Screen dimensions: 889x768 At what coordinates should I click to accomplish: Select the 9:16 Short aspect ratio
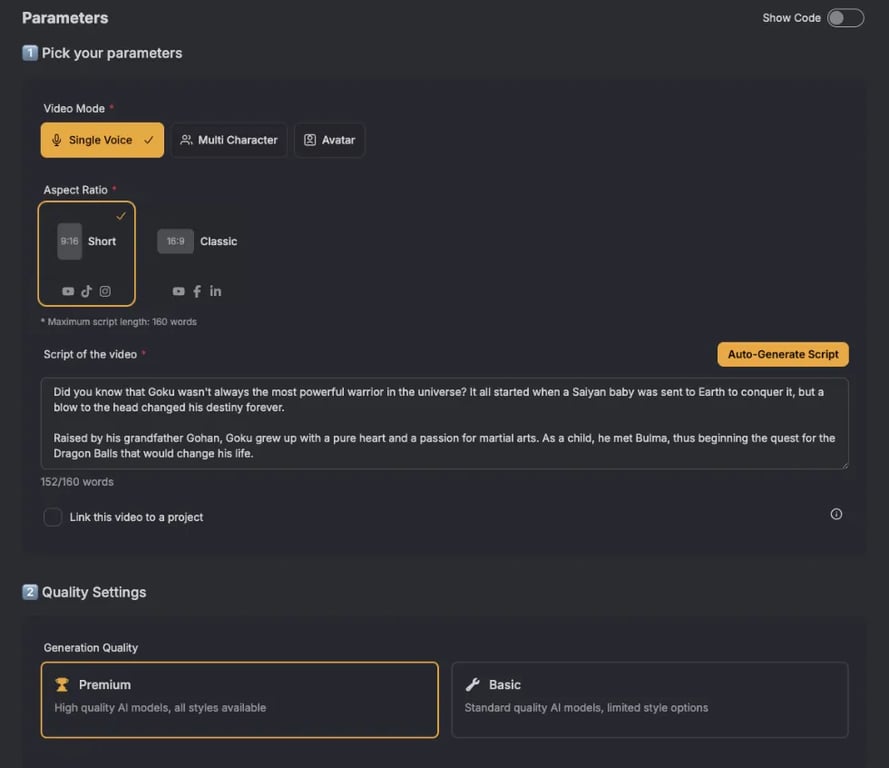(x=87, y=243)
